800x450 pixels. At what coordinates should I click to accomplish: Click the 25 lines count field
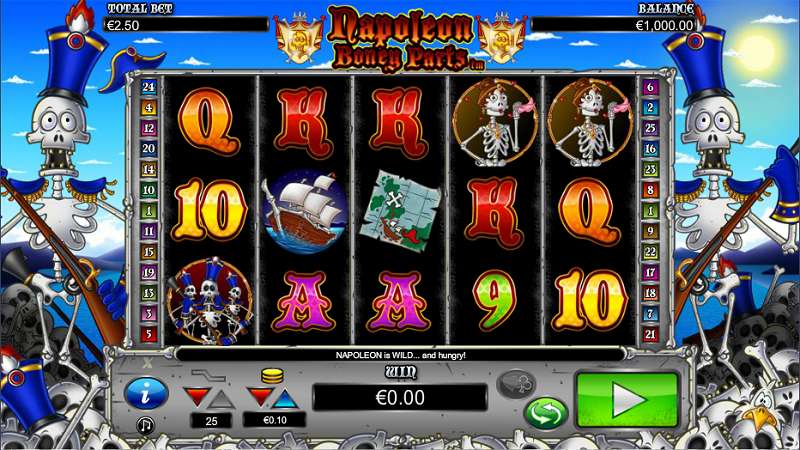coord(211,421)
